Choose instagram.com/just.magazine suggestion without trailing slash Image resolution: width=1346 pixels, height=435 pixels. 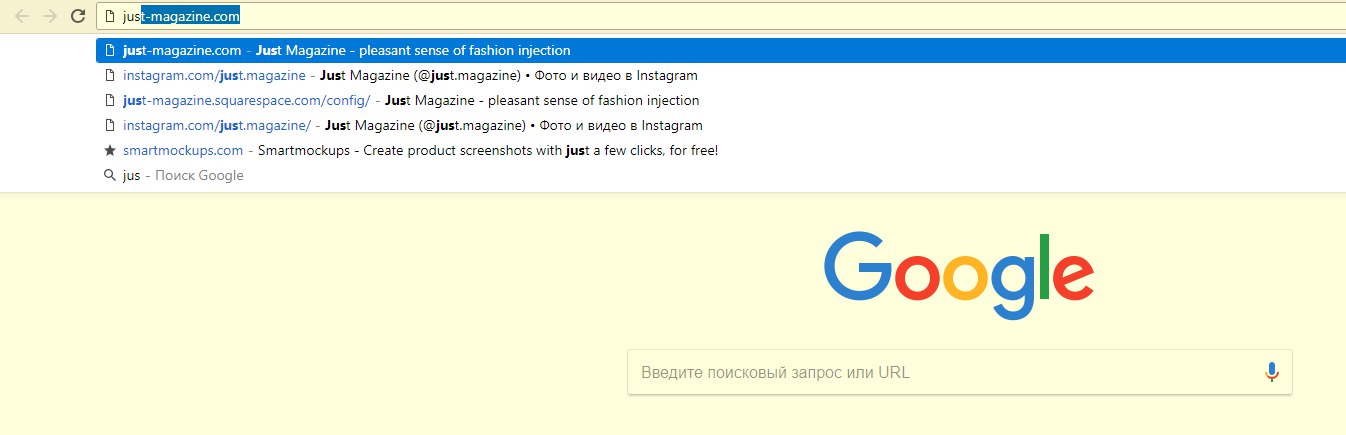click(x=720, y=75)
